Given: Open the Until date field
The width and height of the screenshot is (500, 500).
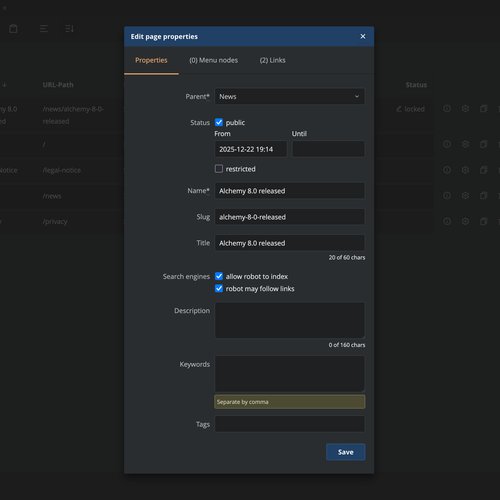Looking at the screenshot, I should [328, 149].
